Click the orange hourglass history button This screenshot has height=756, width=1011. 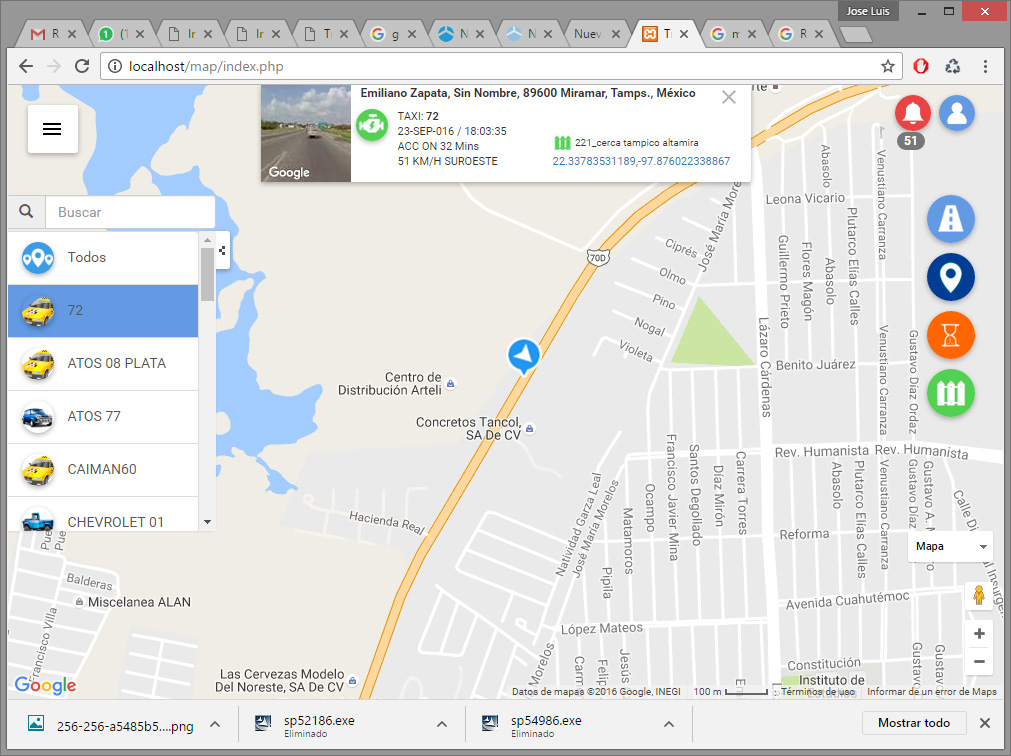tap(950, 335)
